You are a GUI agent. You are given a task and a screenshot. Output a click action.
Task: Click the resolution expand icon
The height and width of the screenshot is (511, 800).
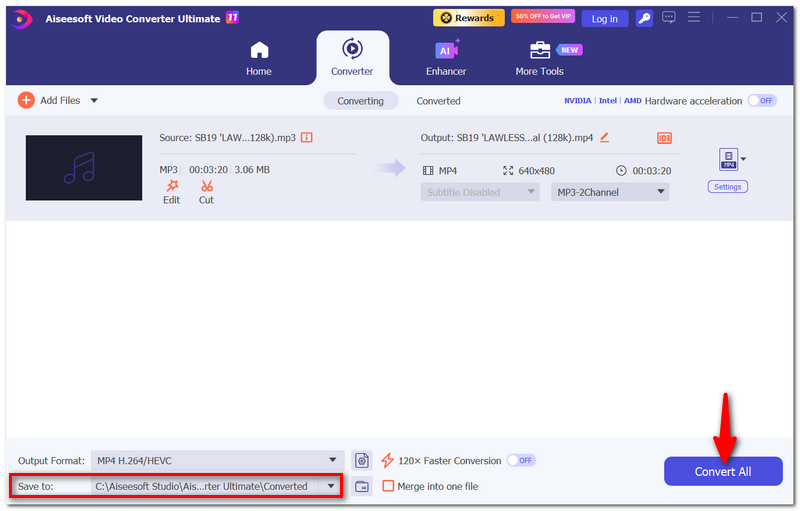coord(508,171)
